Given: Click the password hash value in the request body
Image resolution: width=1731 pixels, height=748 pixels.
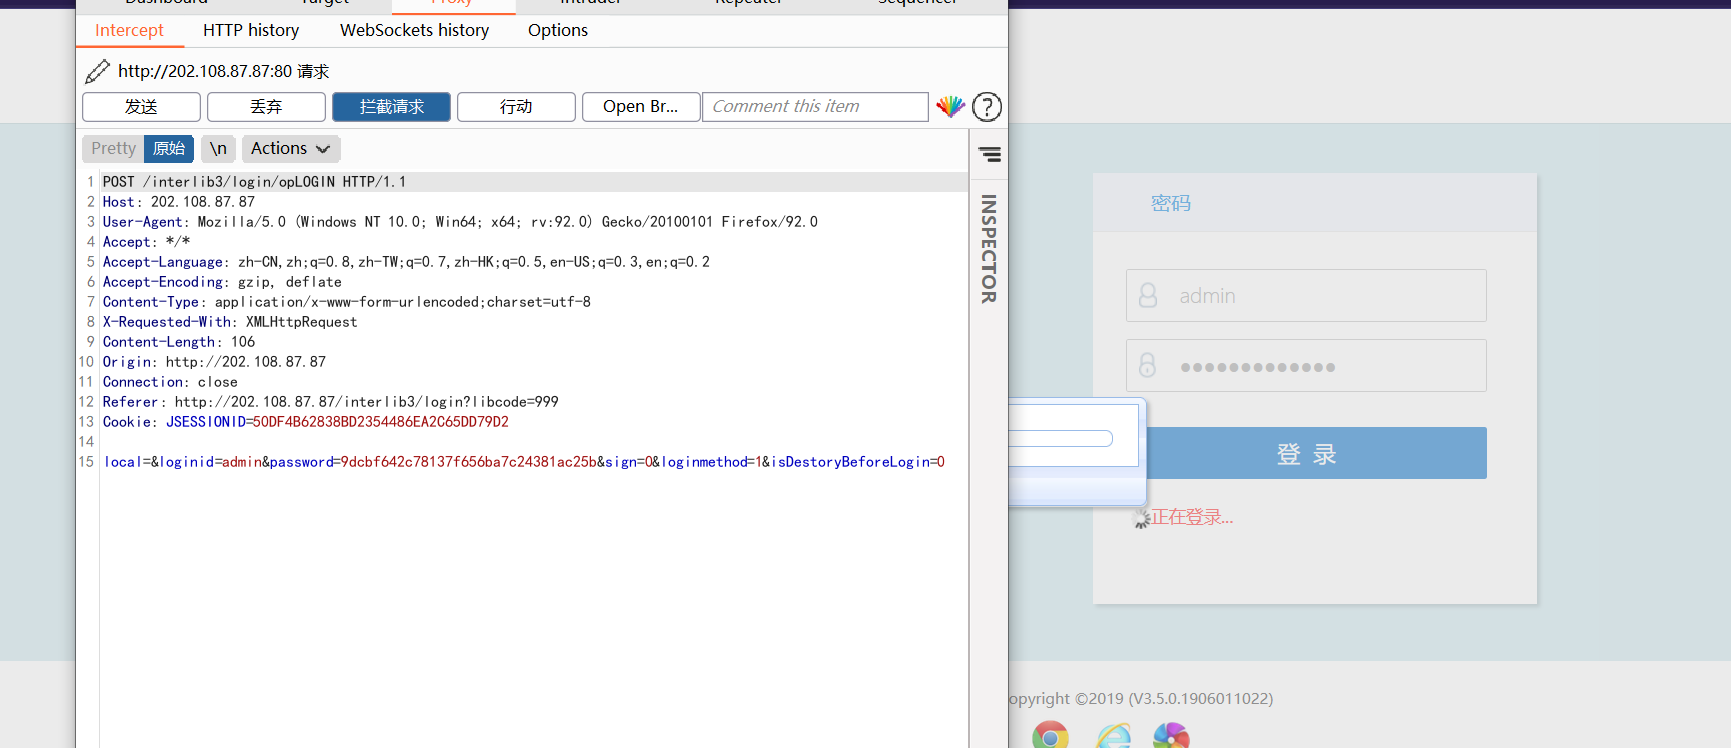Looking at the screenshot, I should pyautogui.click(x=469, y=462).
